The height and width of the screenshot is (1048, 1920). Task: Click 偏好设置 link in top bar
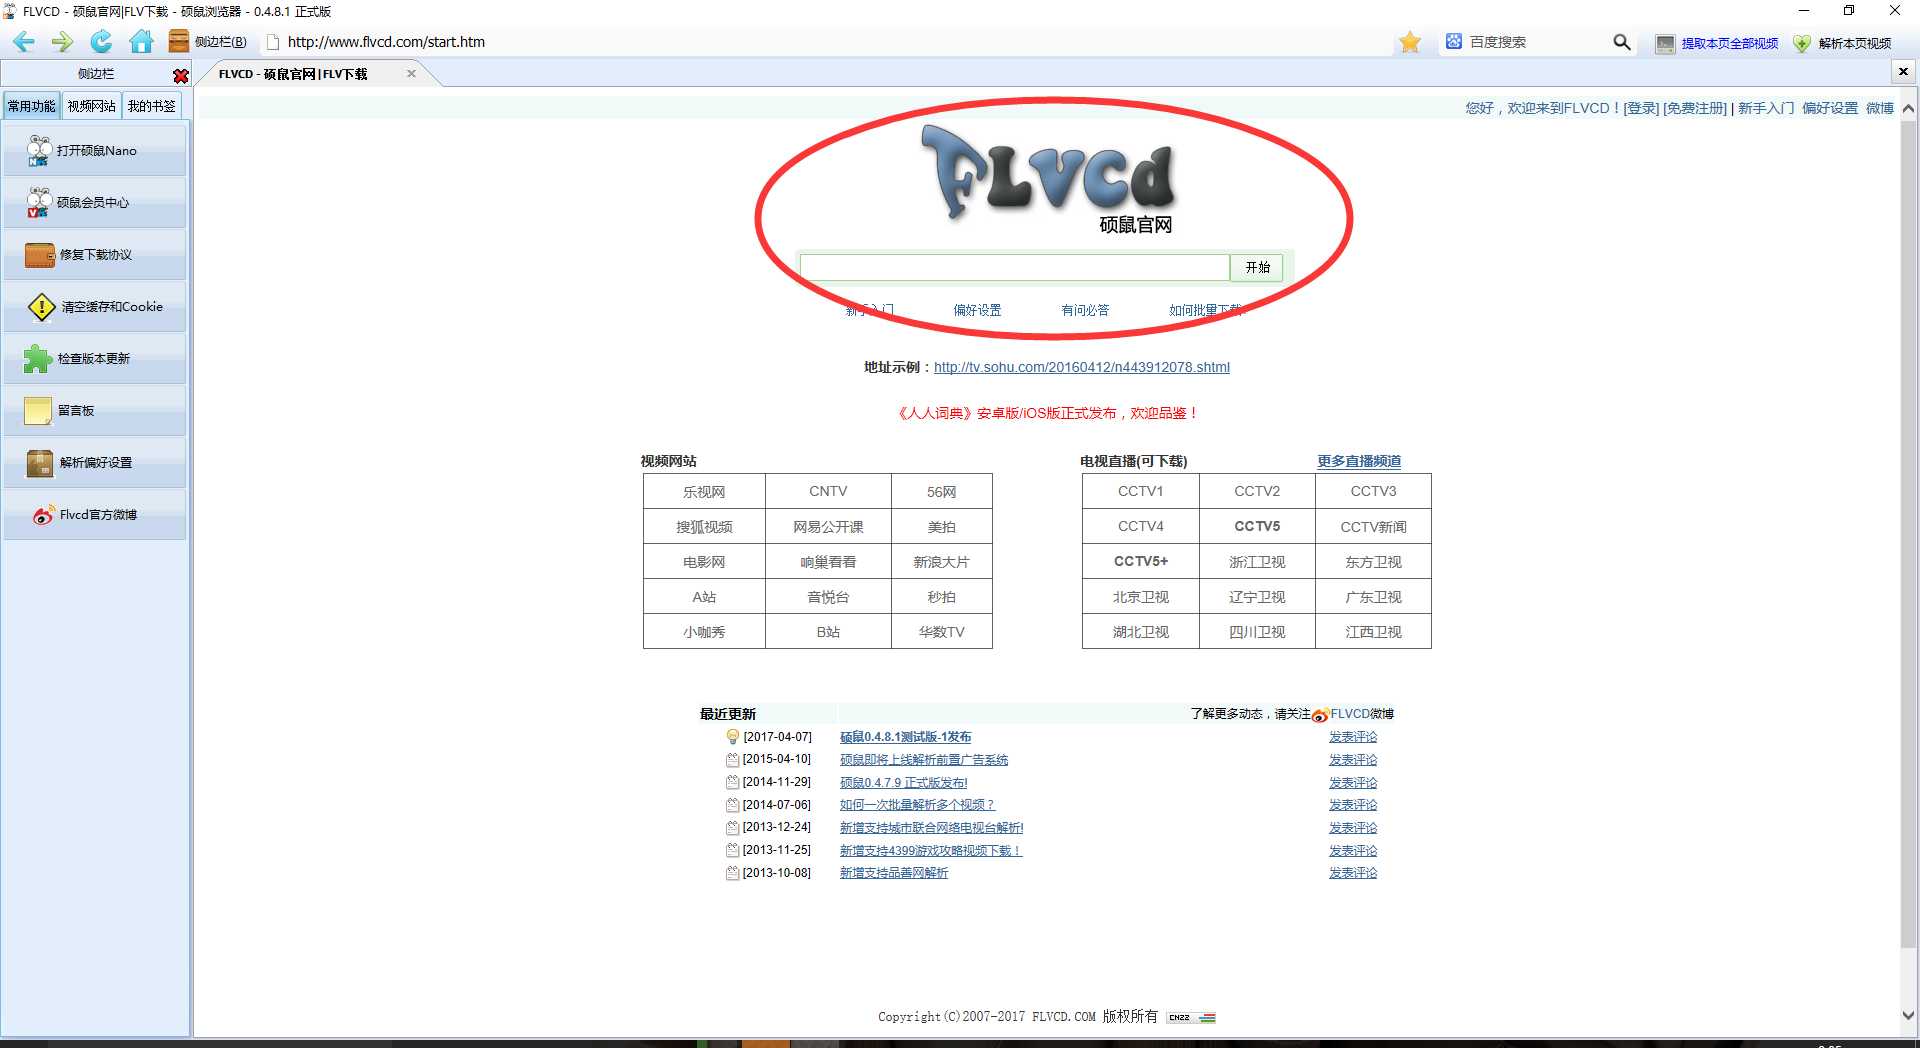click(x=1830, y=108)
